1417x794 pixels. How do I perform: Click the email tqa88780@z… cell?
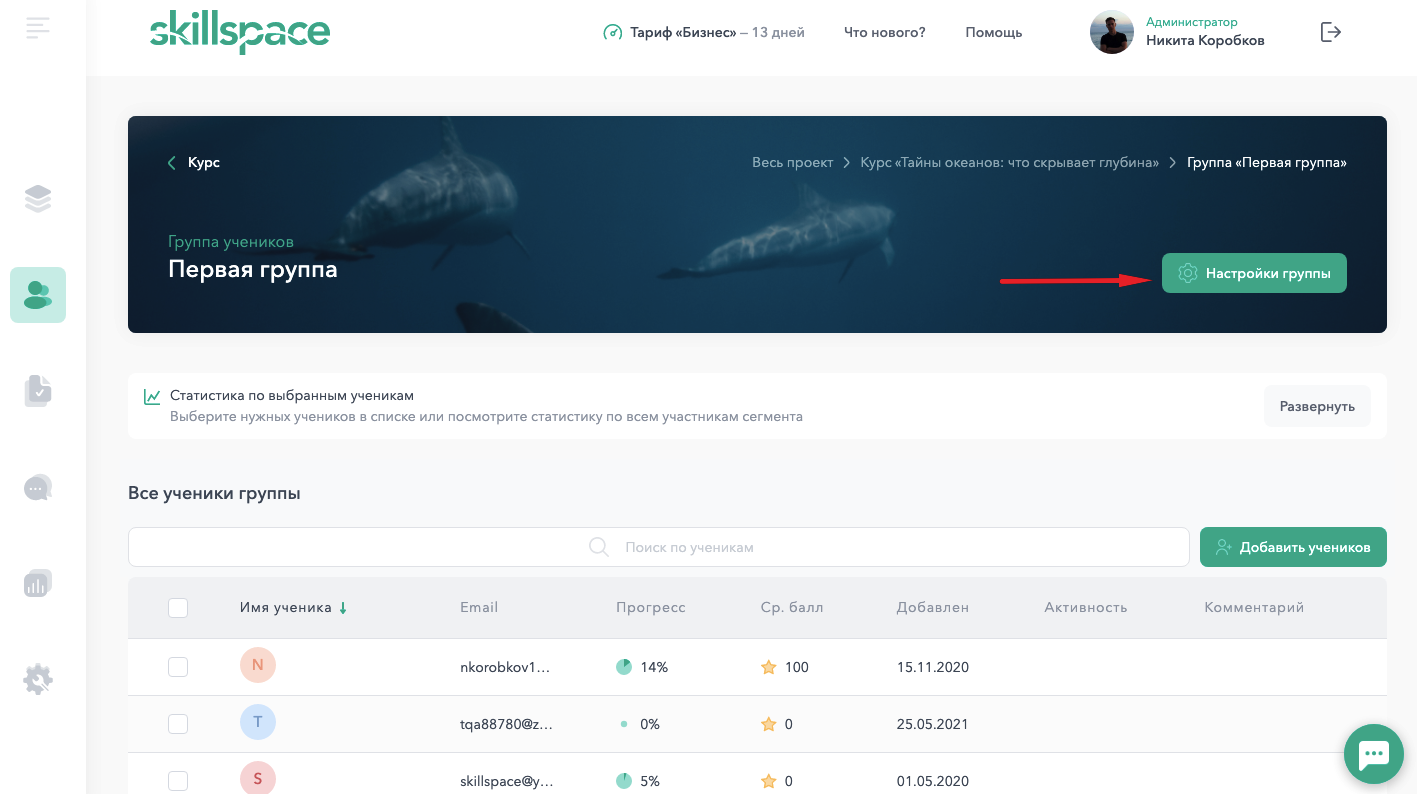pyautogui.click(x=506, y=724)
